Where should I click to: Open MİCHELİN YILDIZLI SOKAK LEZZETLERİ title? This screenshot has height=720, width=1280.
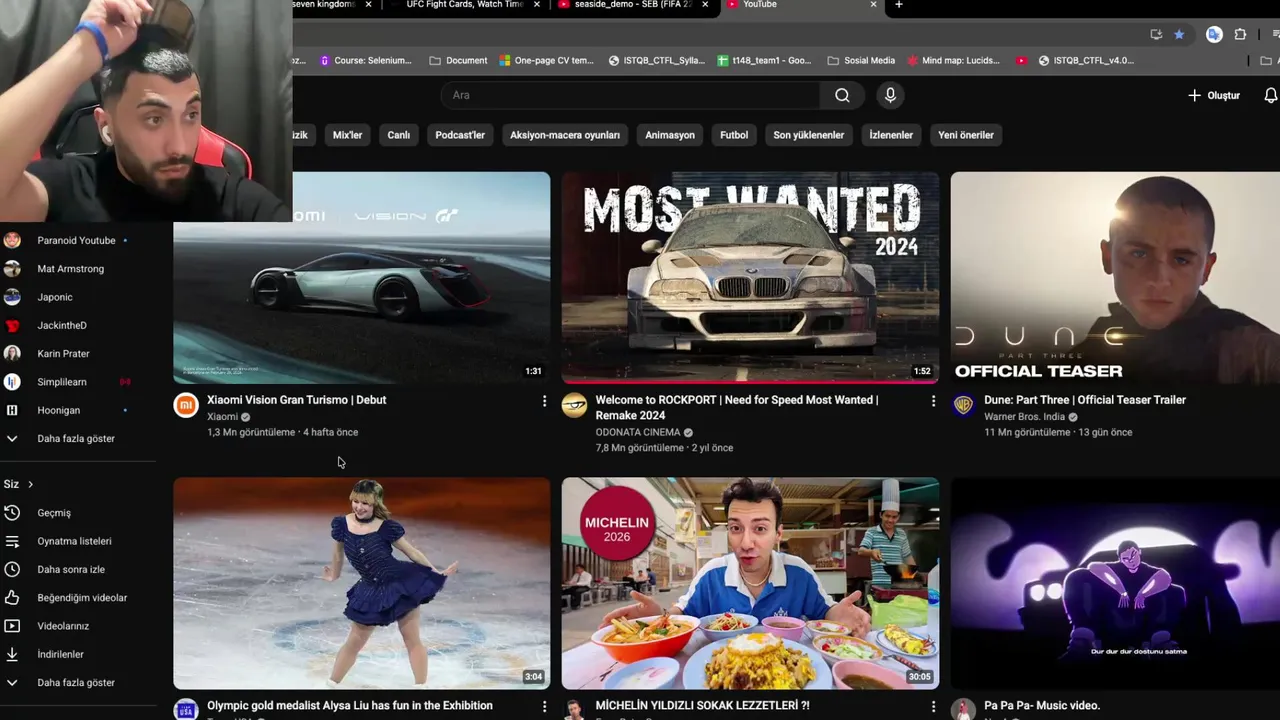(x=703, y=706)
